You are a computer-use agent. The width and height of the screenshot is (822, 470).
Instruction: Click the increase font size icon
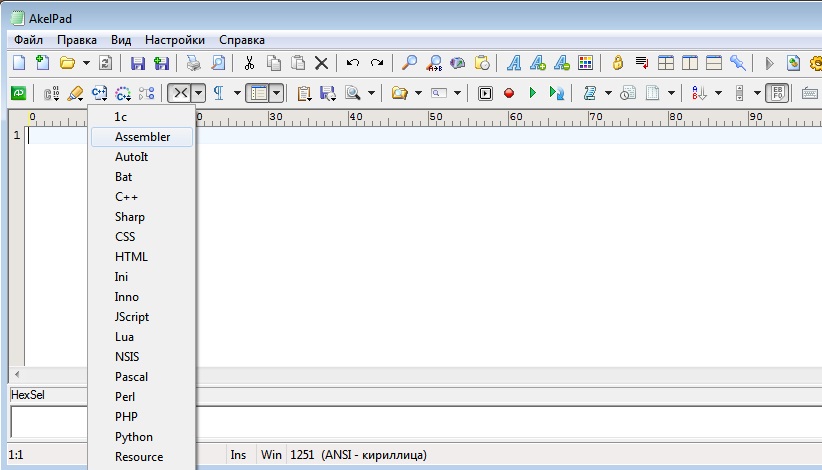coord(538,63)
